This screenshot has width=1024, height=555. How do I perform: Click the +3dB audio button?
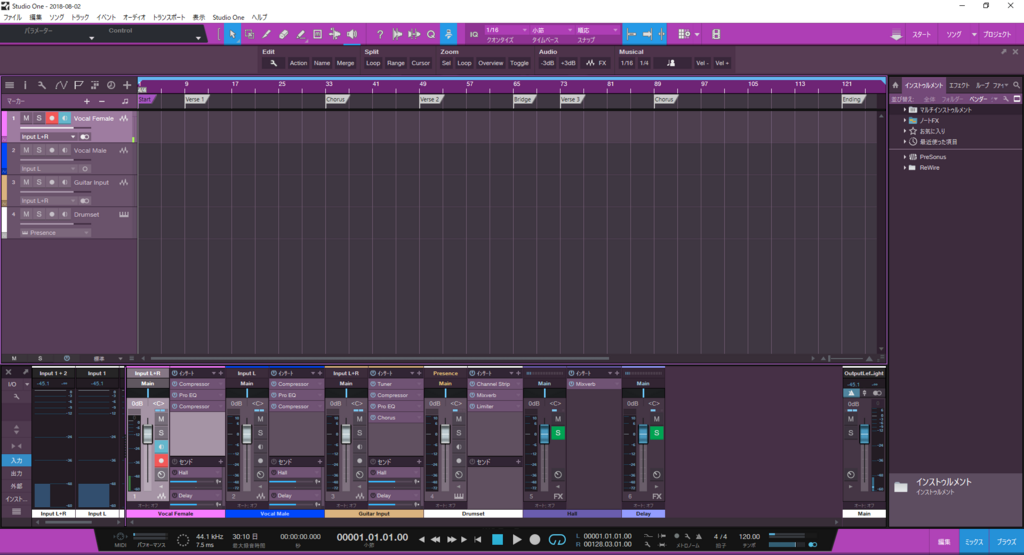[568, 63]
